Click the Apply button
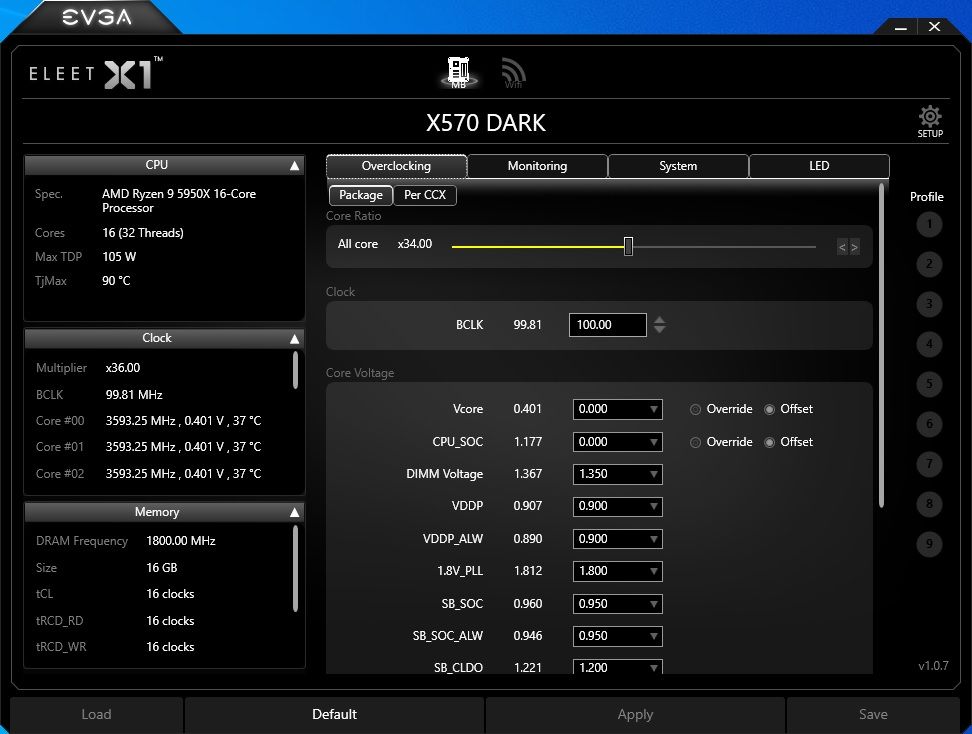 (635, 714)
